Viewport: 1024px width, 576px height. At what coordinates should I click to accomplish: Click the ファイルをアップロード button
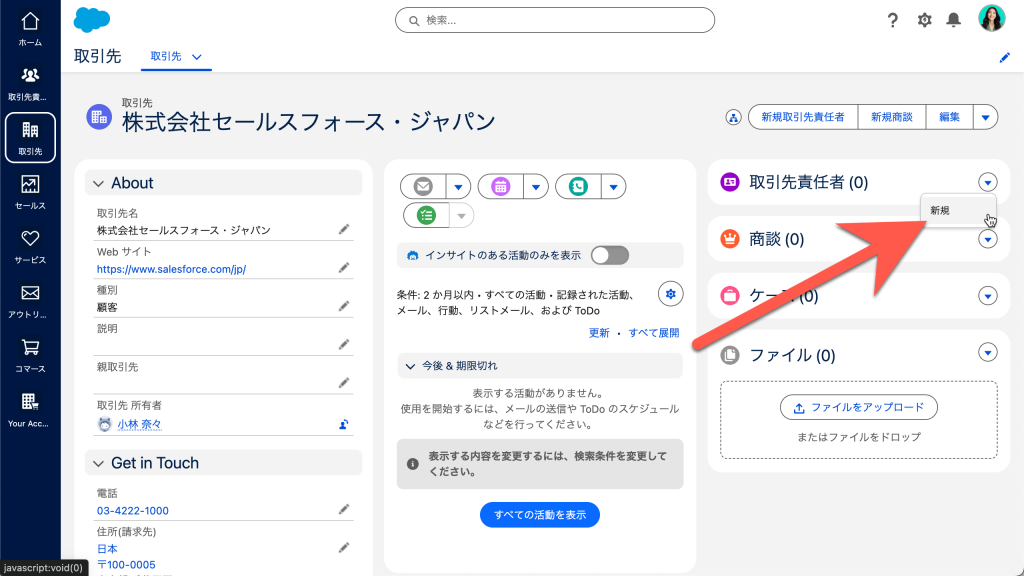tap(858, 408)
